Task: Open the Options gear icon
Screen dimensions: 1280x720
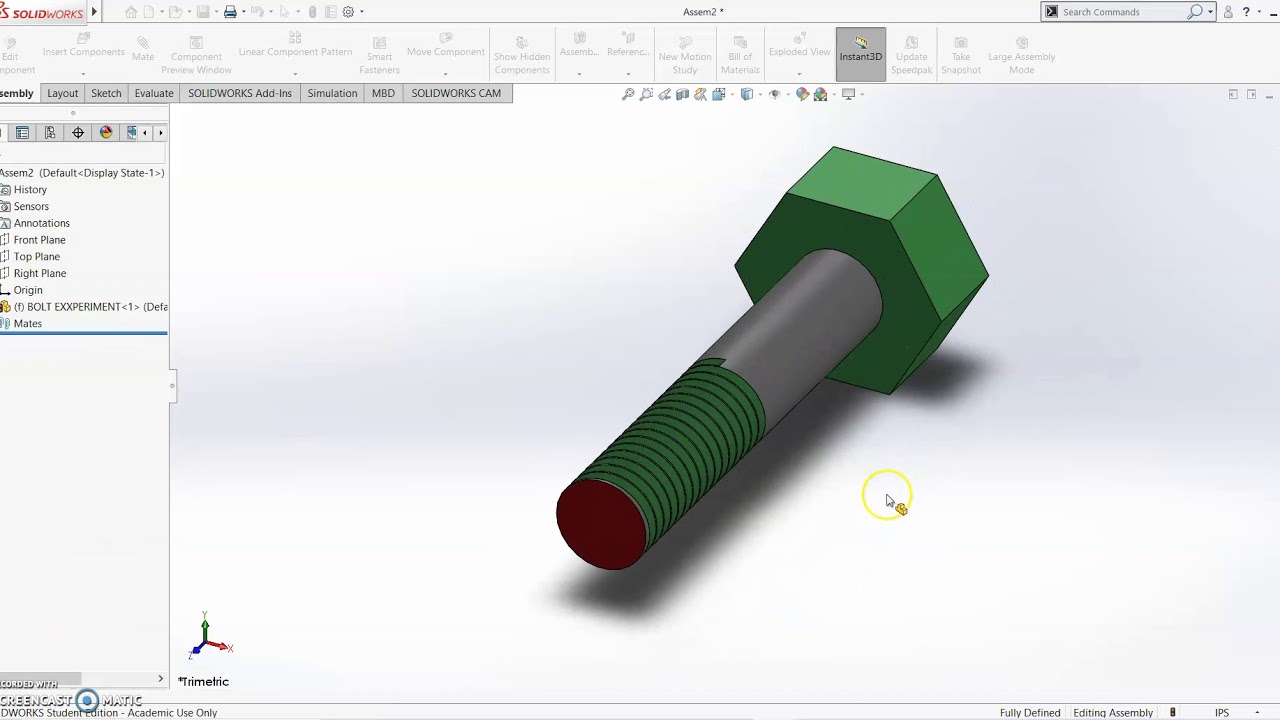Action: (348, 12)
